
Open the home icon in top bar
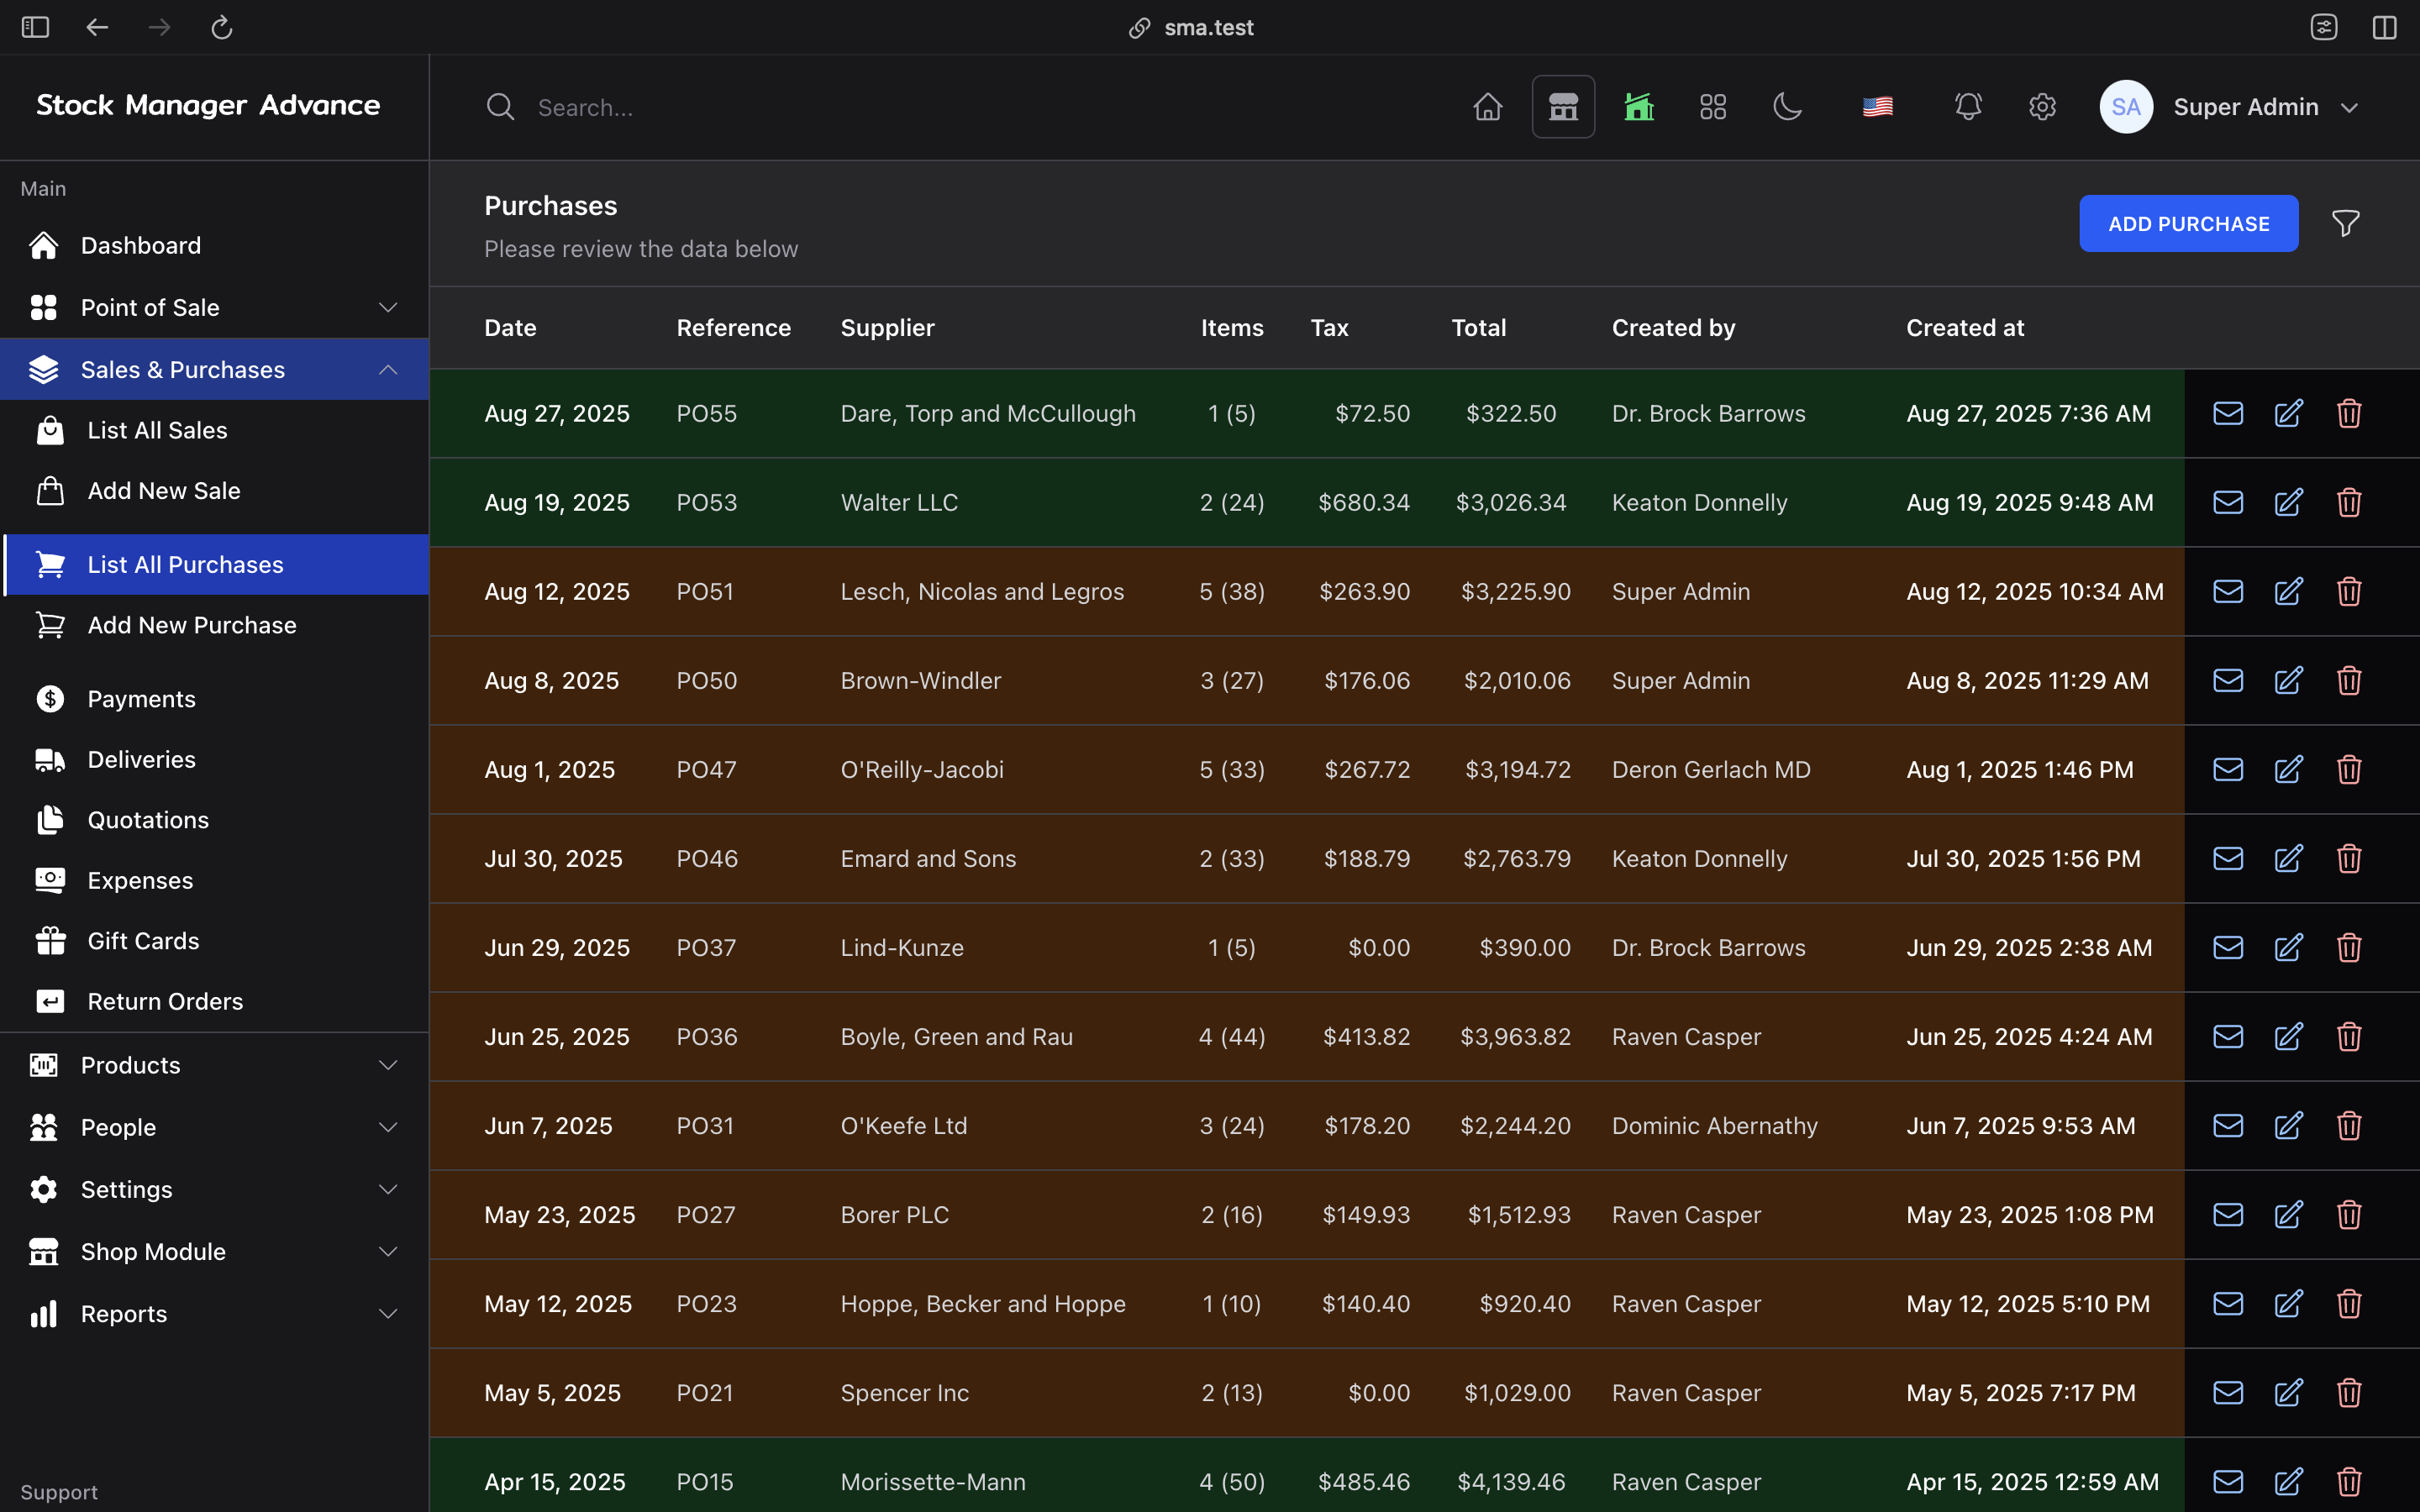(x=1487, y=107)
